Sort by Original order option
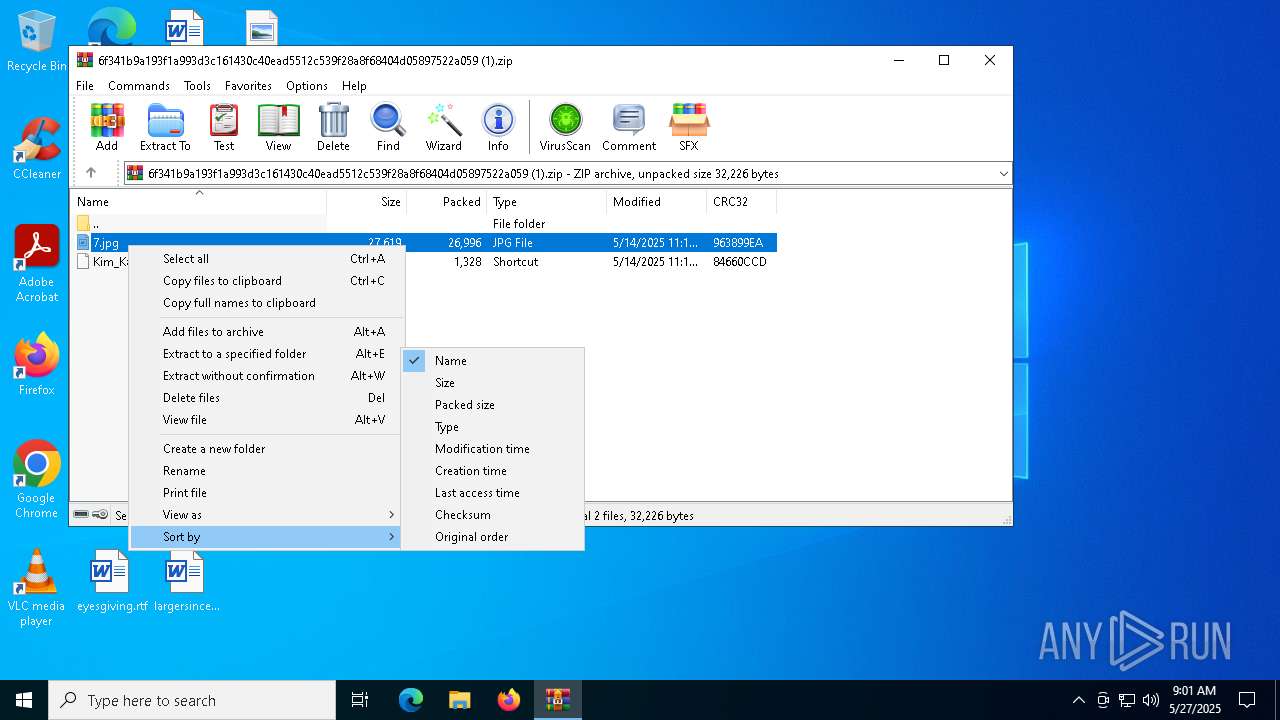Viewport: 1280px width, 720px height. (x=492, y=537)
